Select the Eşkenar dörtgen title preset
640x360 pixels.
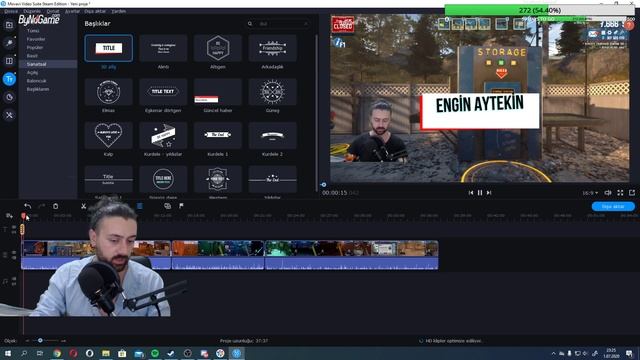click(163, 92)
